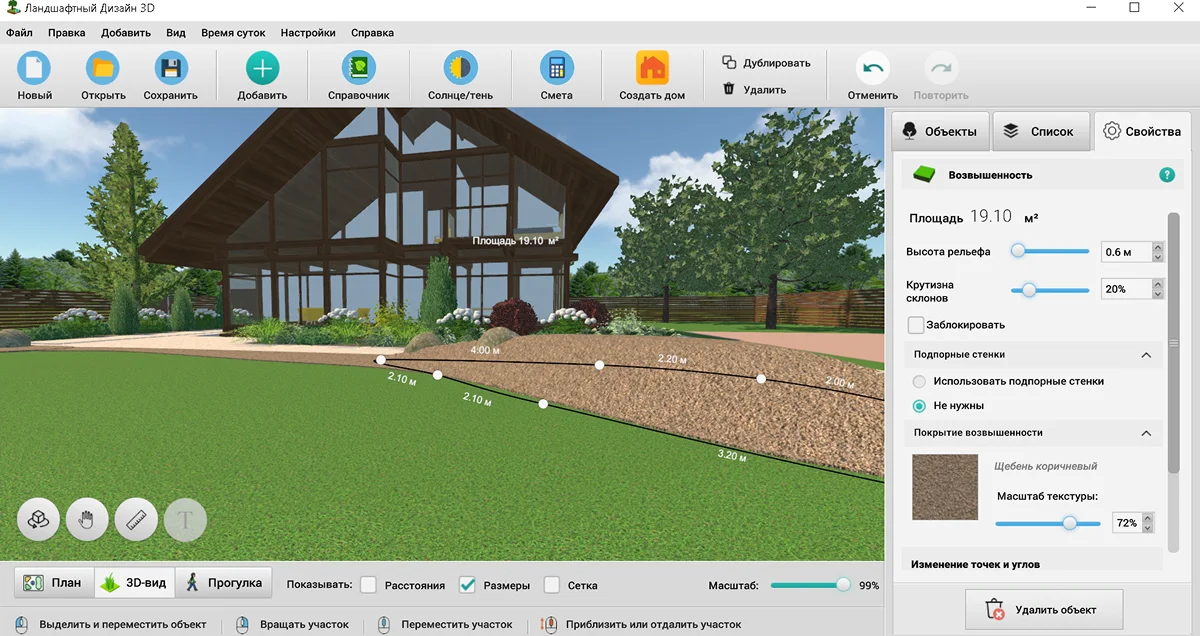Viewport: 1200px width, 636px height.
Task: Open the Солнце/тень sun-shade tool
Action: tap(460, 68)
